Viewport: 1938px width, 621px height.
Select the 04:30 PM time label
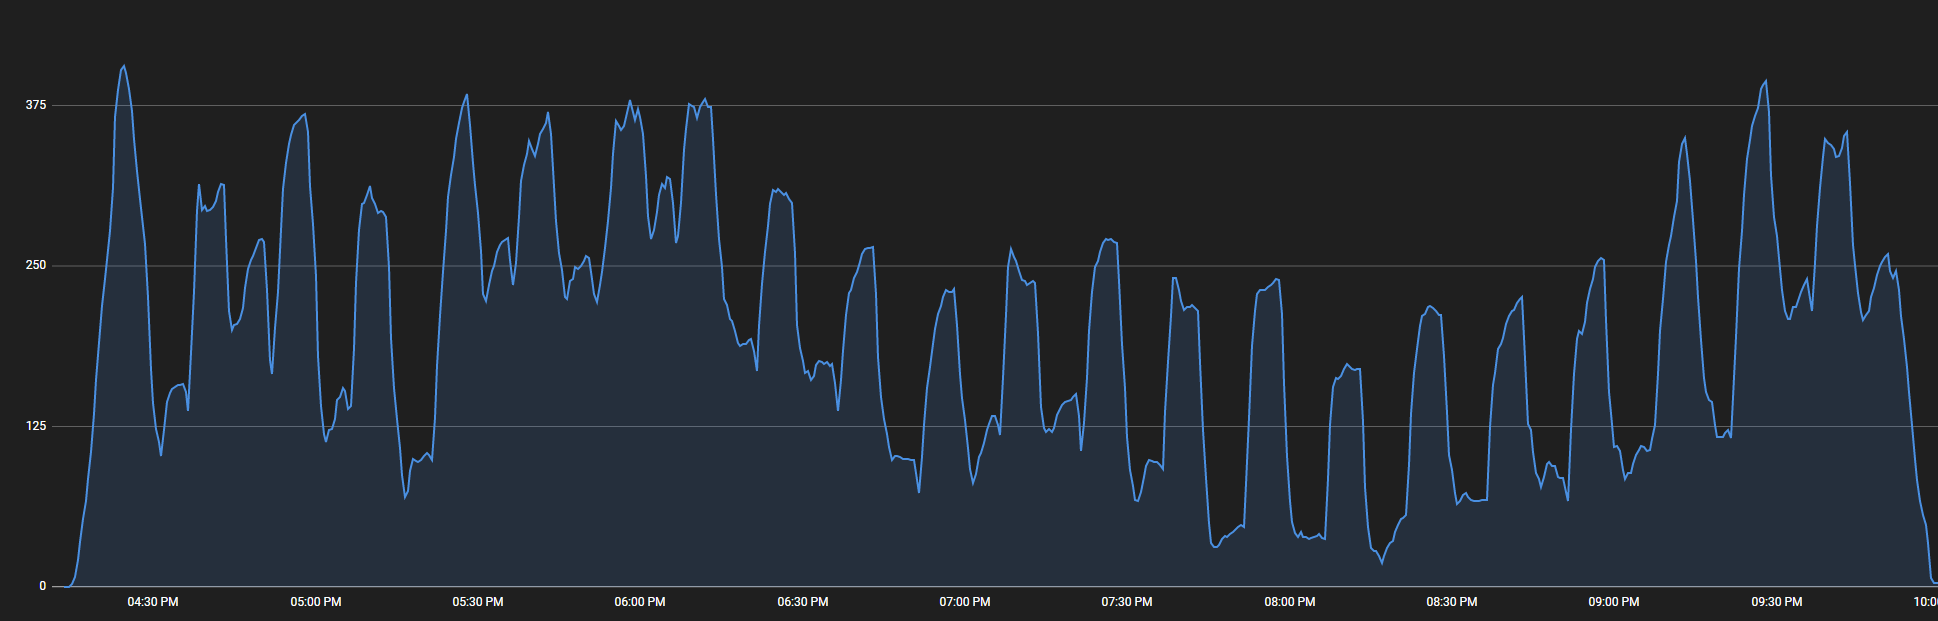(x=153, y=602)
